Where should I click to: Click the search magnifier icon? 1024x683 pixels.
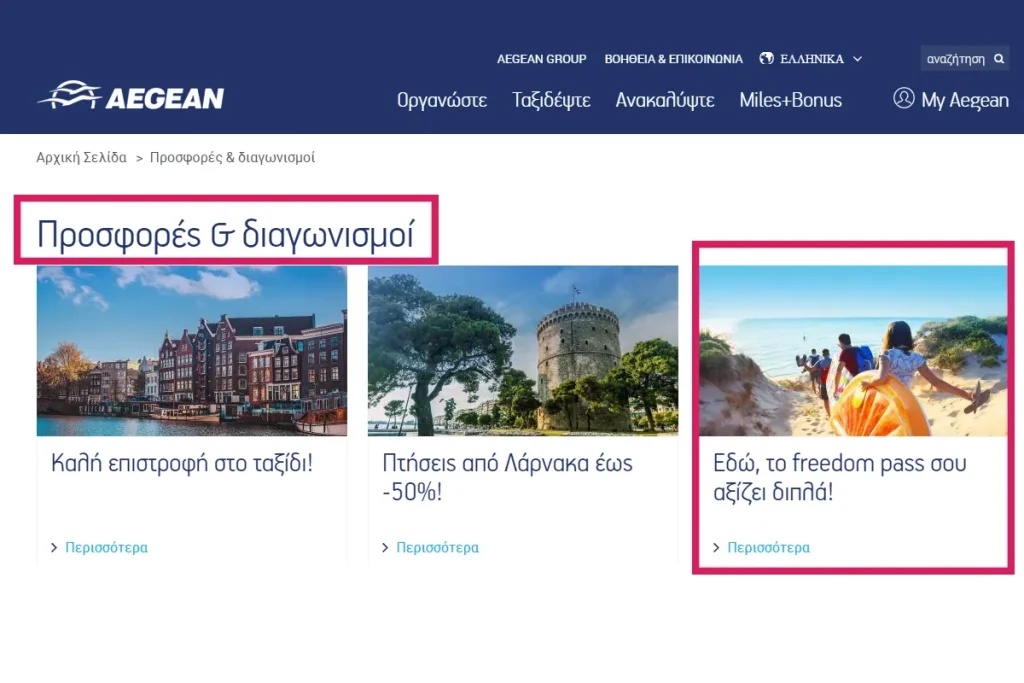(x=999, y=59)
